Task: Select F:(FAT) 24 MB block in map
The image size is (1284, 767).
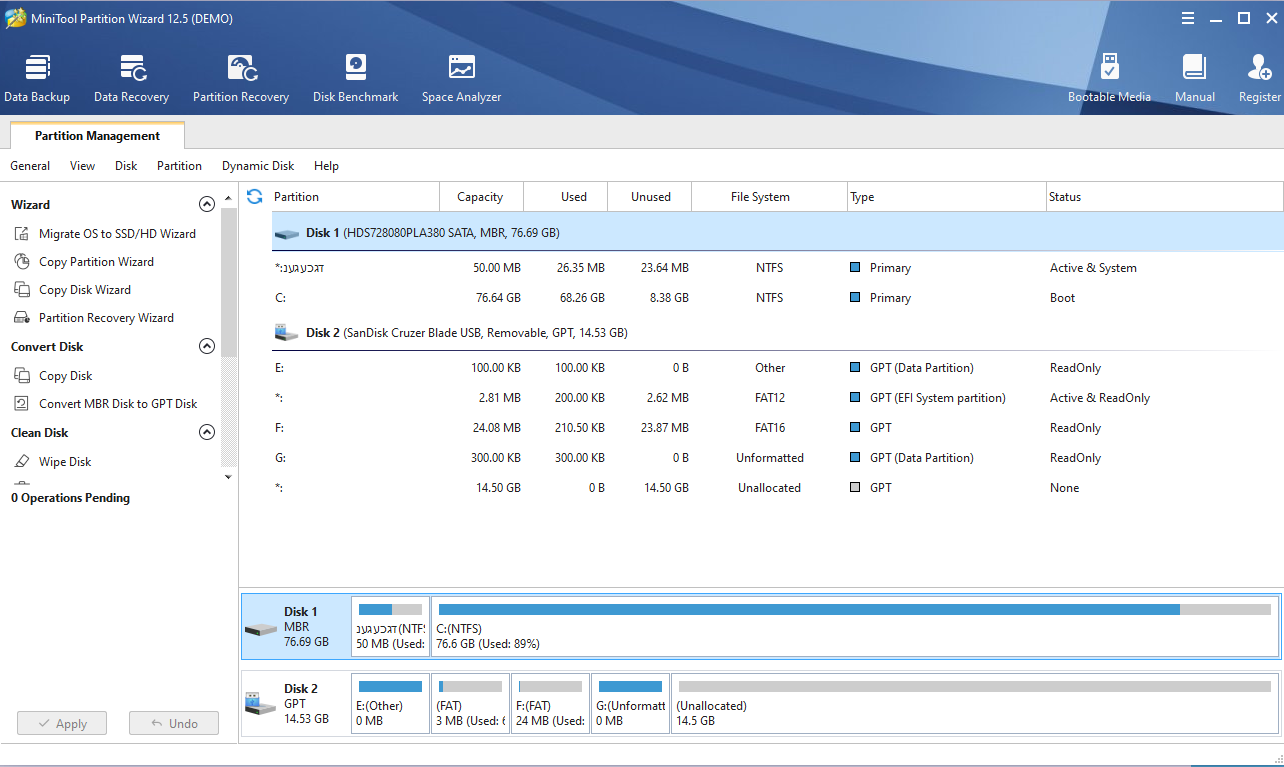Action: point(550,703)
